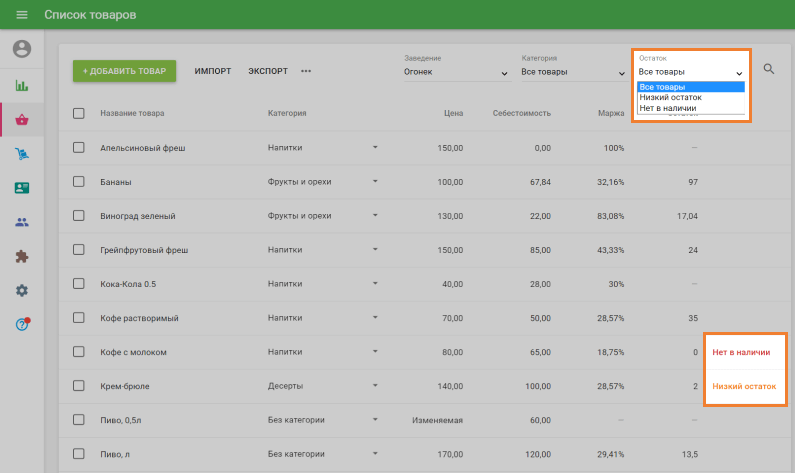The height and width of the screenshot is (473, 795).
Task: Click the Десерты category cell
Action: tap(285, 386)
